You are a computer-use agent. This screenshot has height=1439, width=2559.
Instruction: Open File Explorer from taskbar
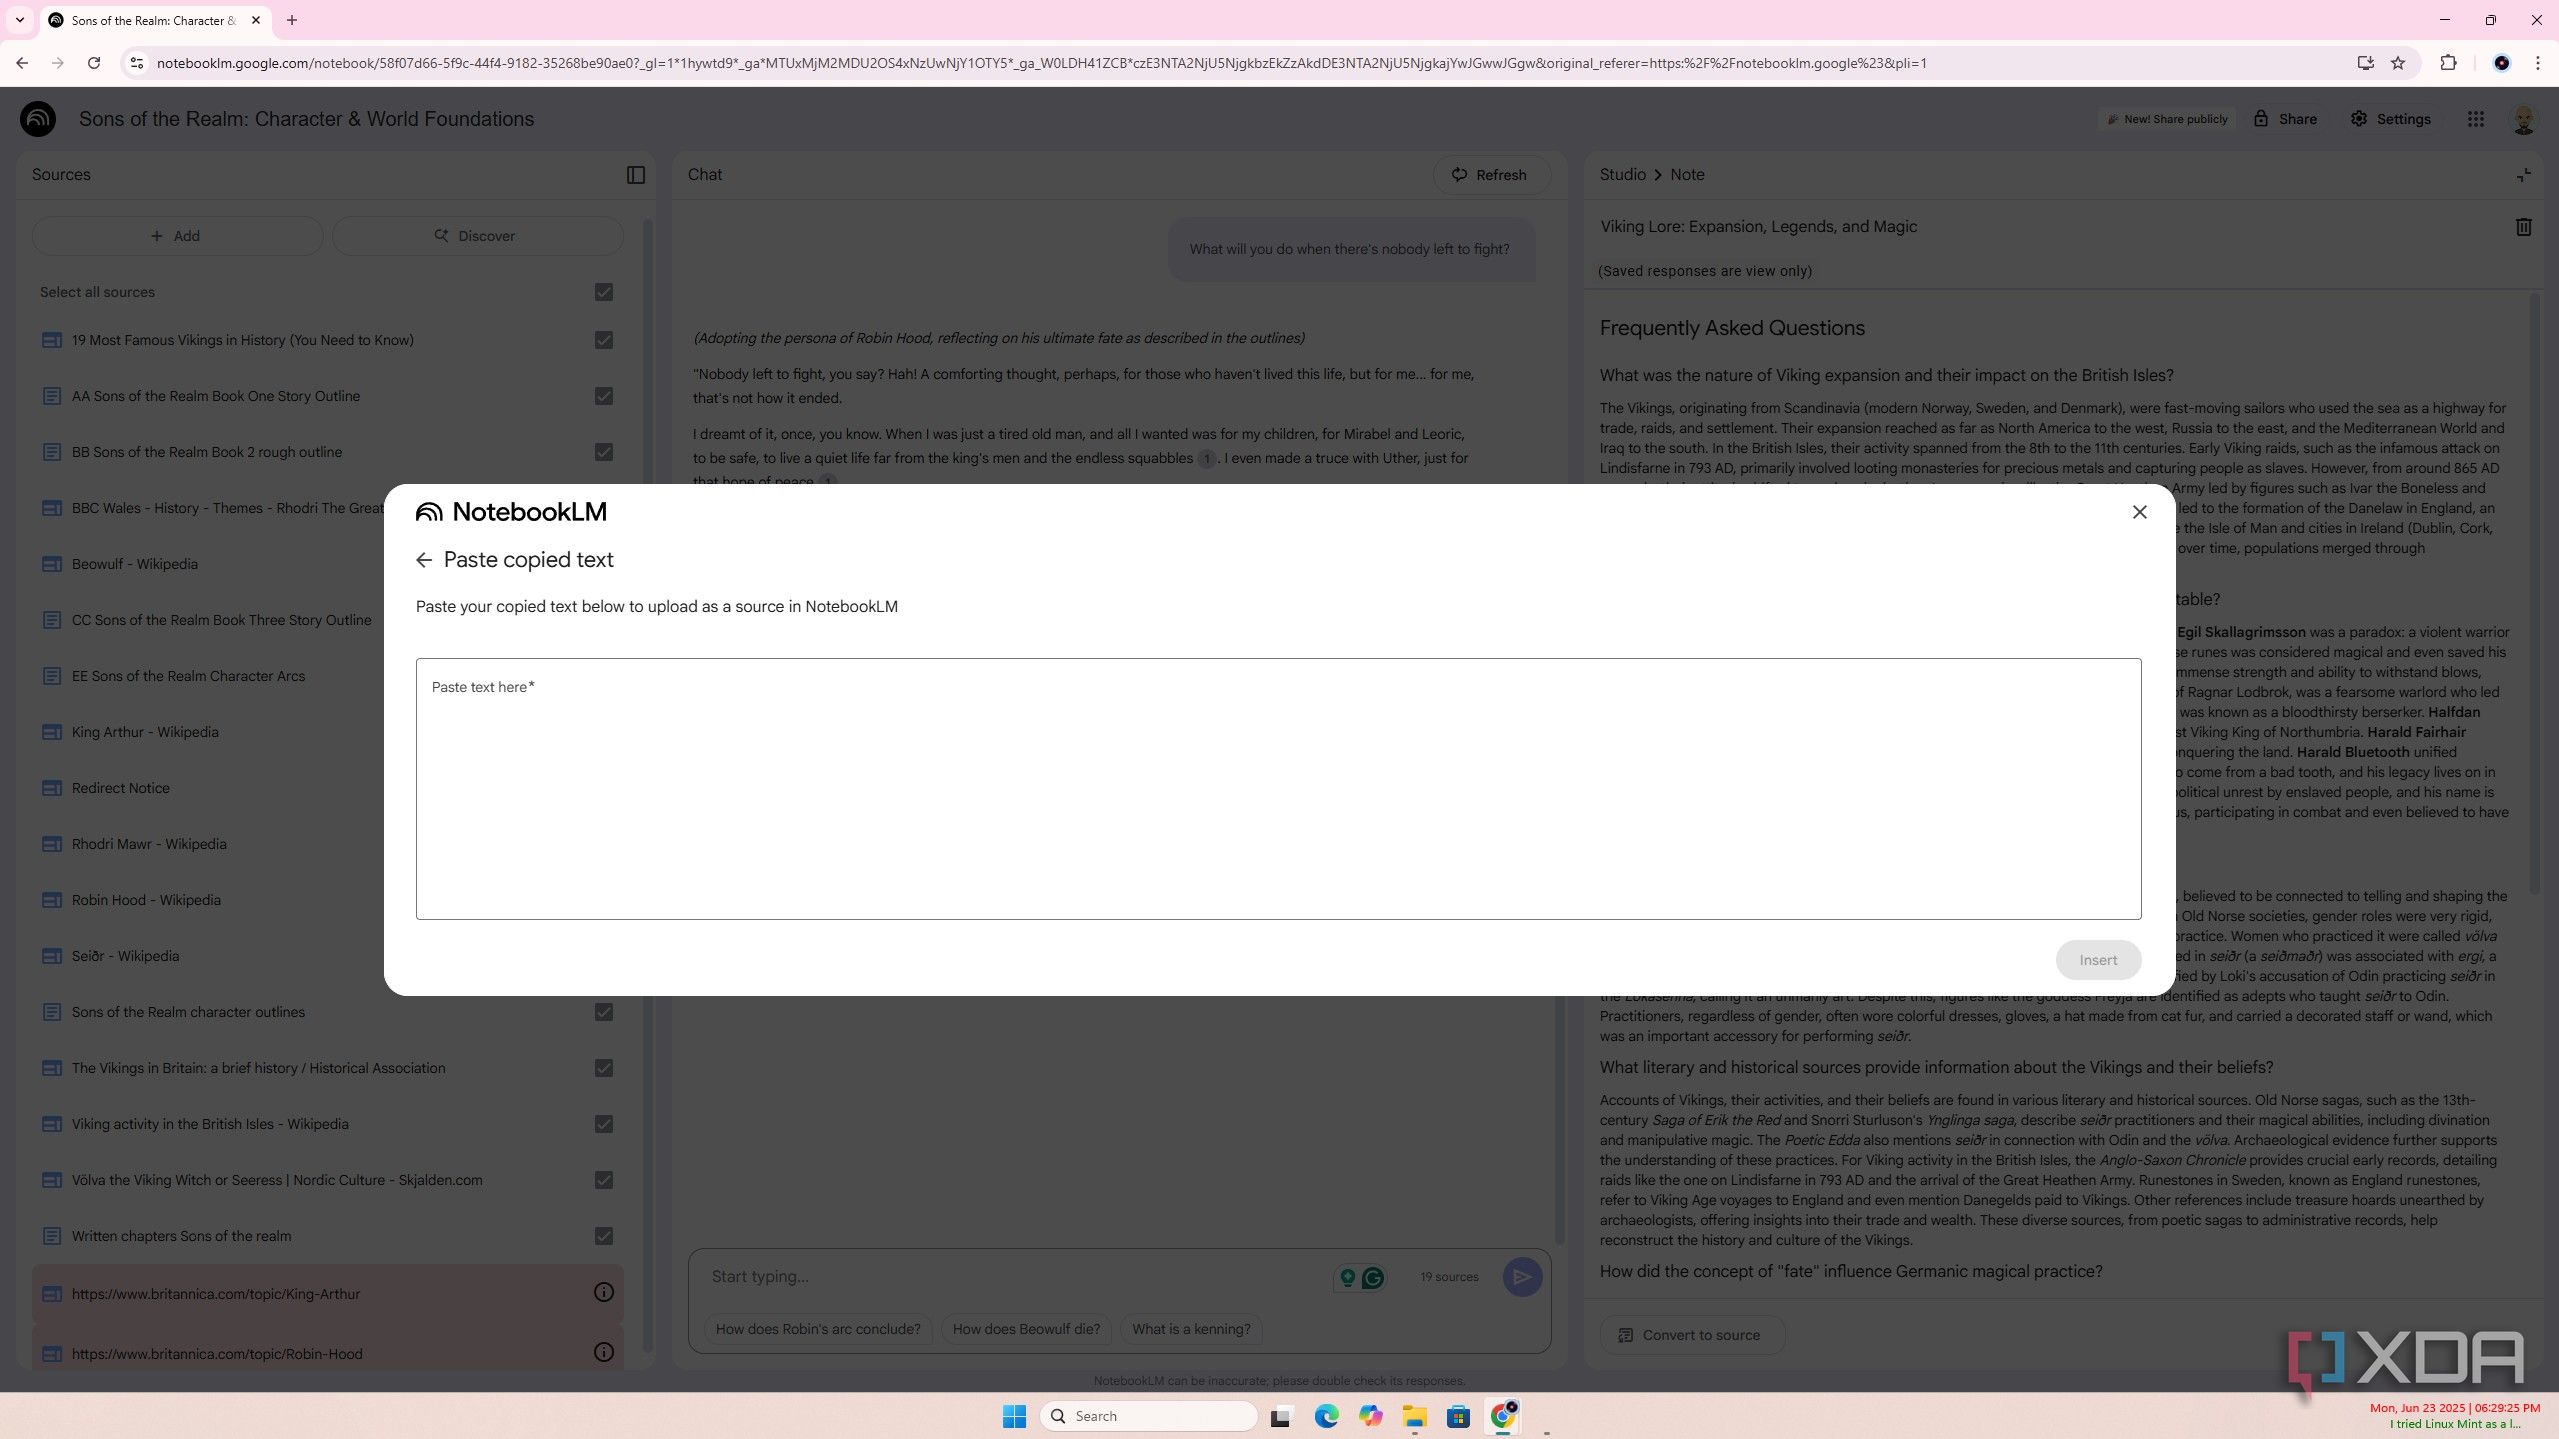click(x=1413, y=1416)
